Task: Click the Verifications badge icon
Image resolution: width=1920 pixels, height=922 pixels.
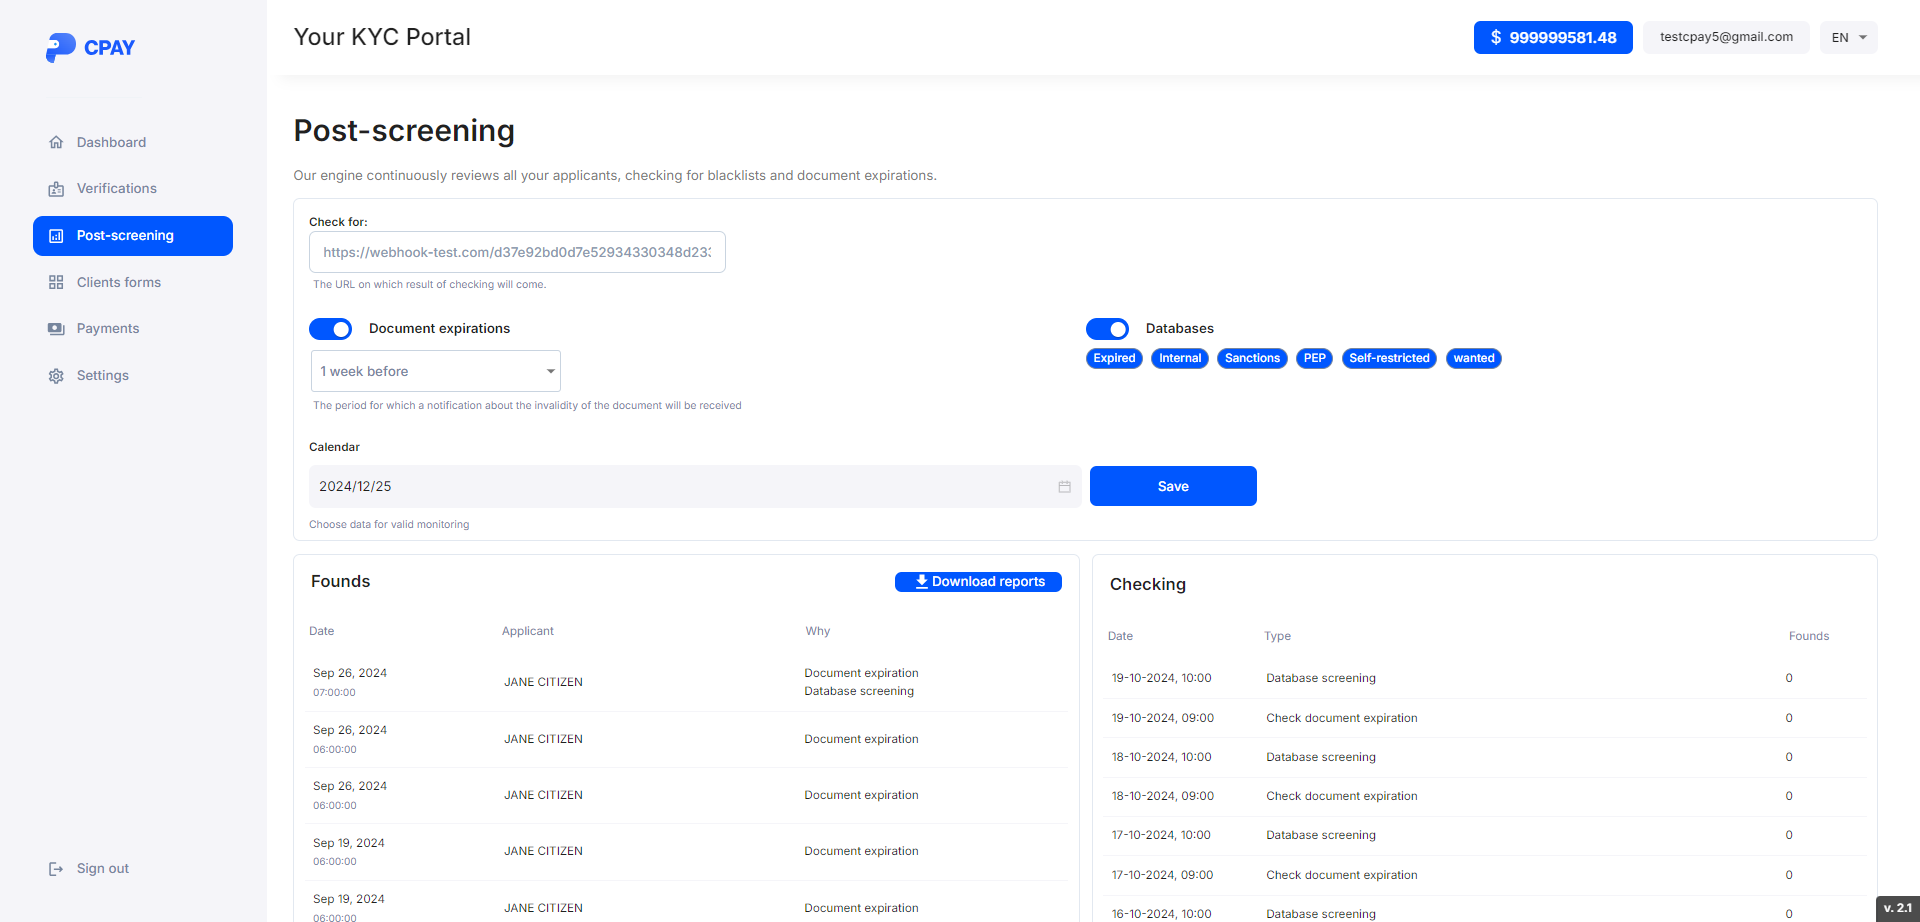Action: tap(56, 189)
